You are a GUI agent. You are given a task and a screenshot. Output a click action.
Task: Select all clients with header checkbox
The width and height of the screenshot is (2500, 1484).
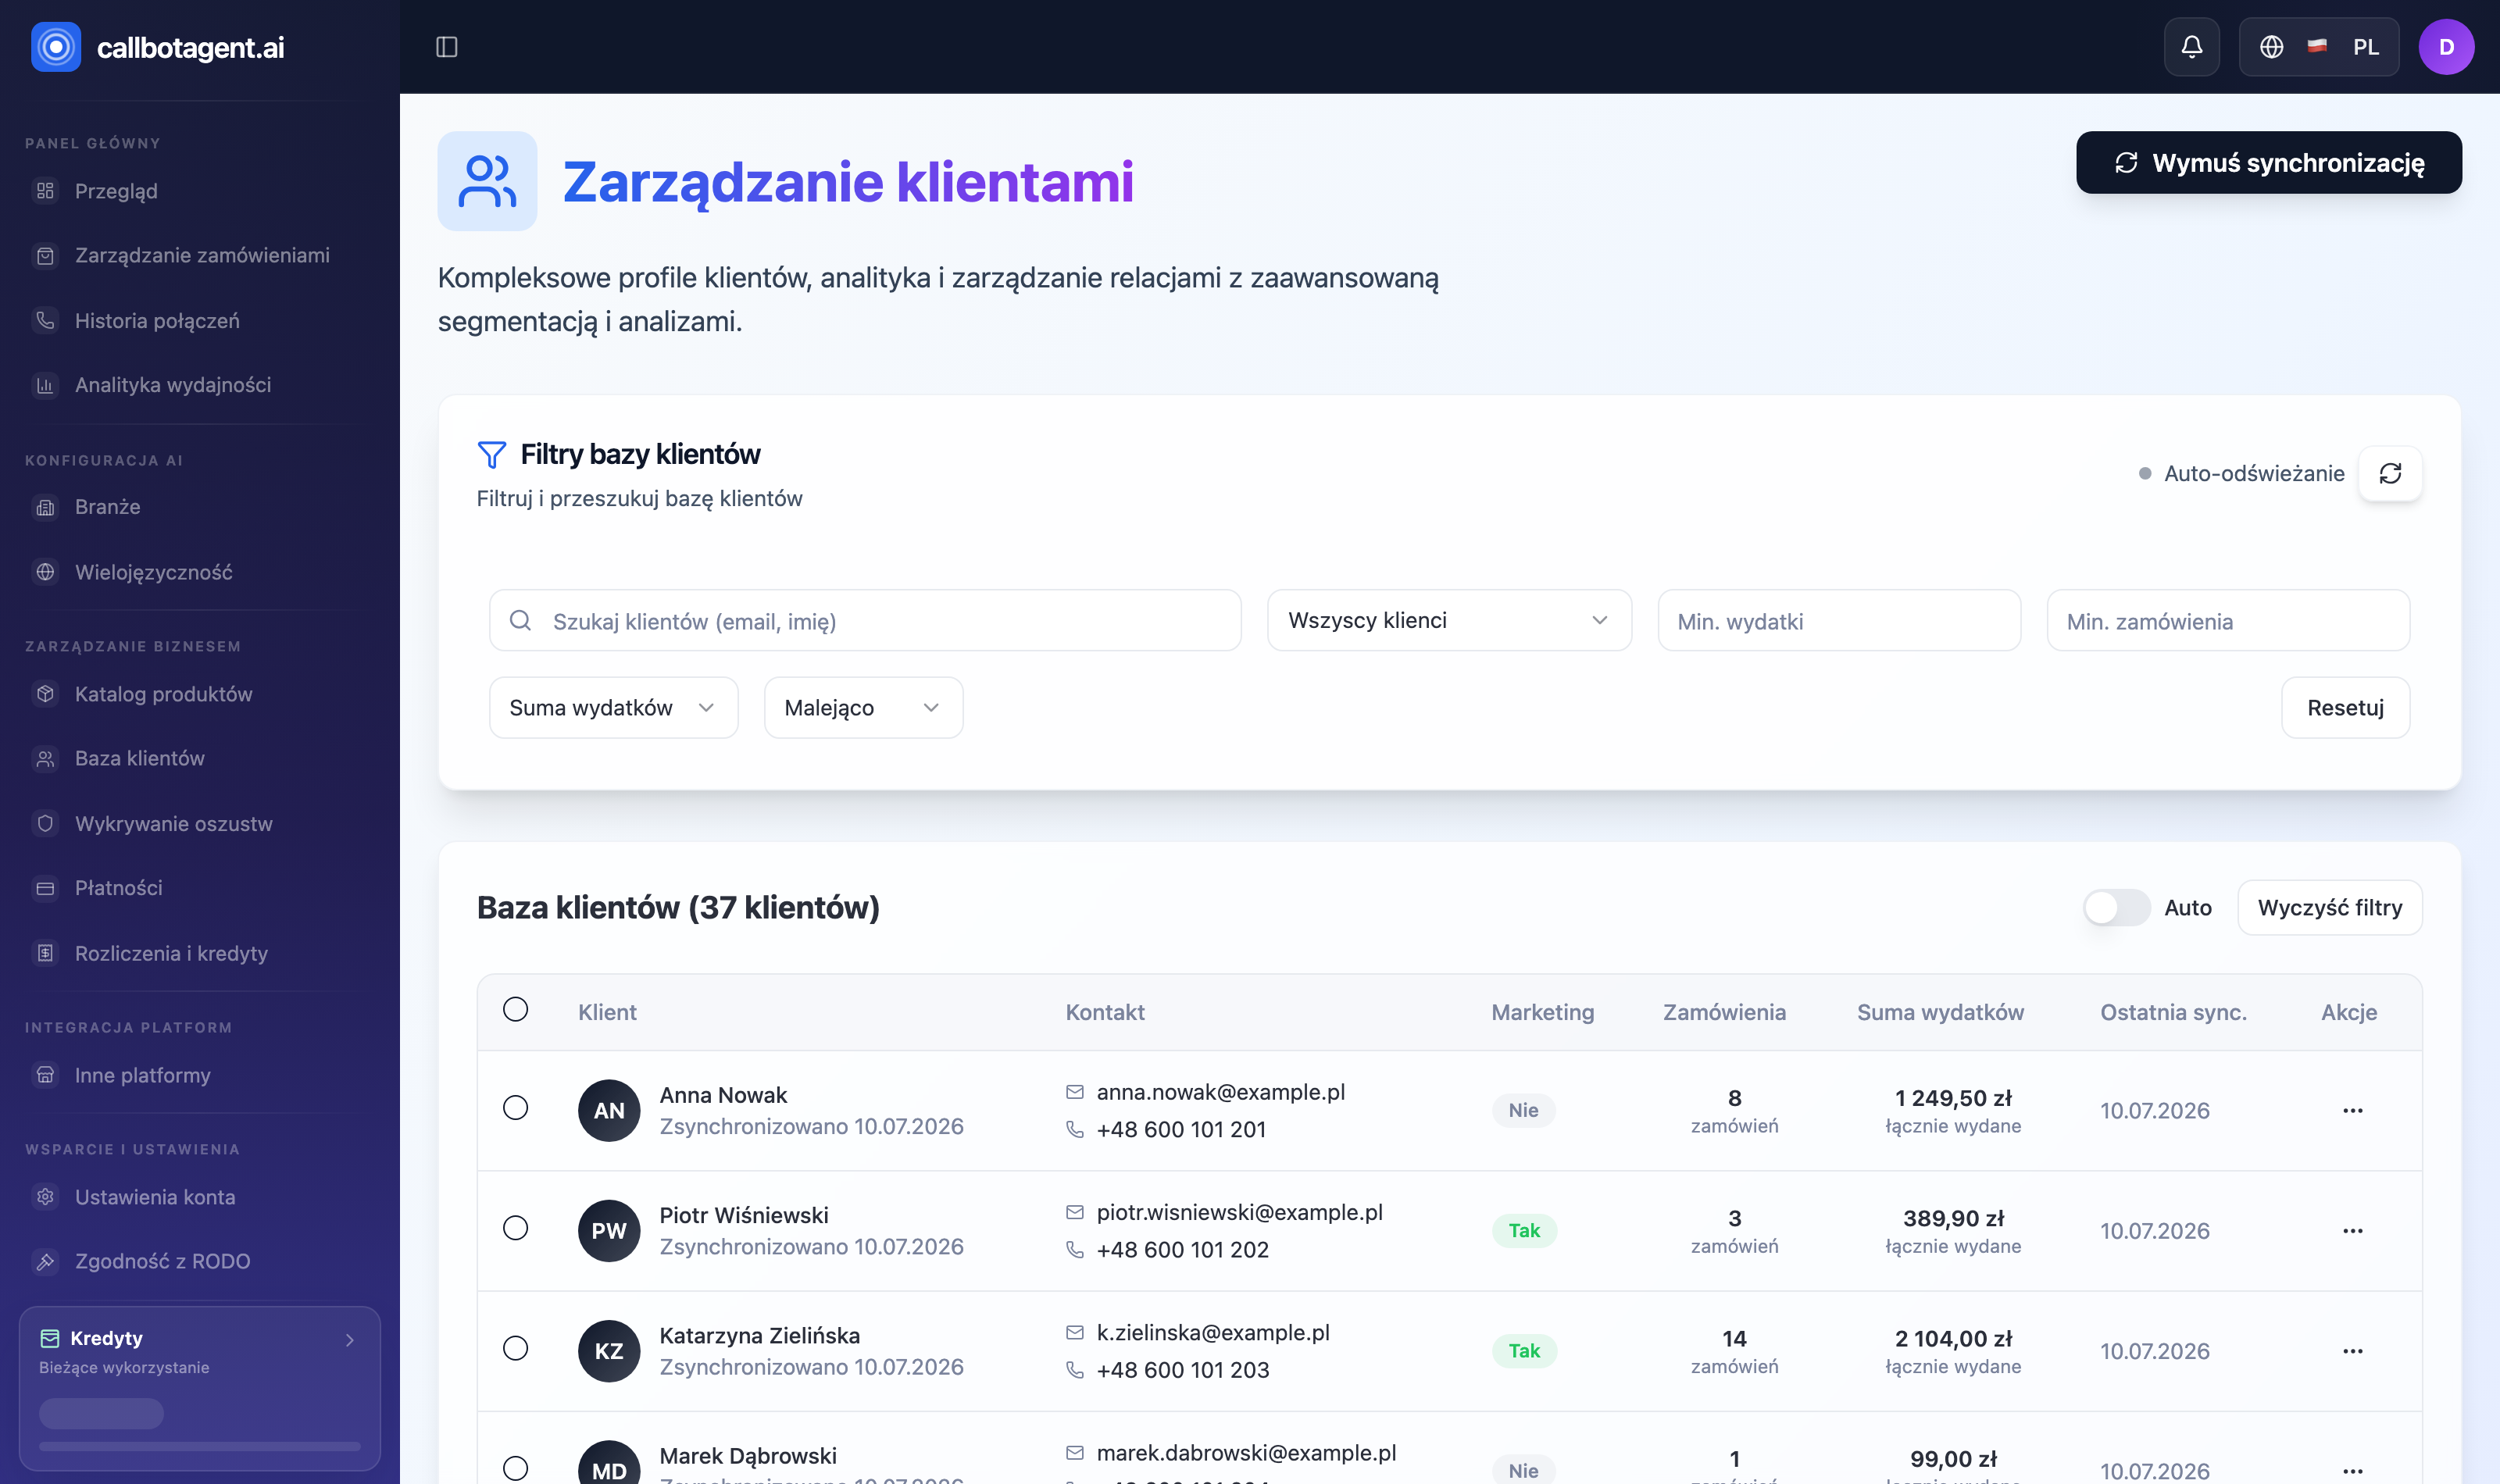click(515, 1009)
